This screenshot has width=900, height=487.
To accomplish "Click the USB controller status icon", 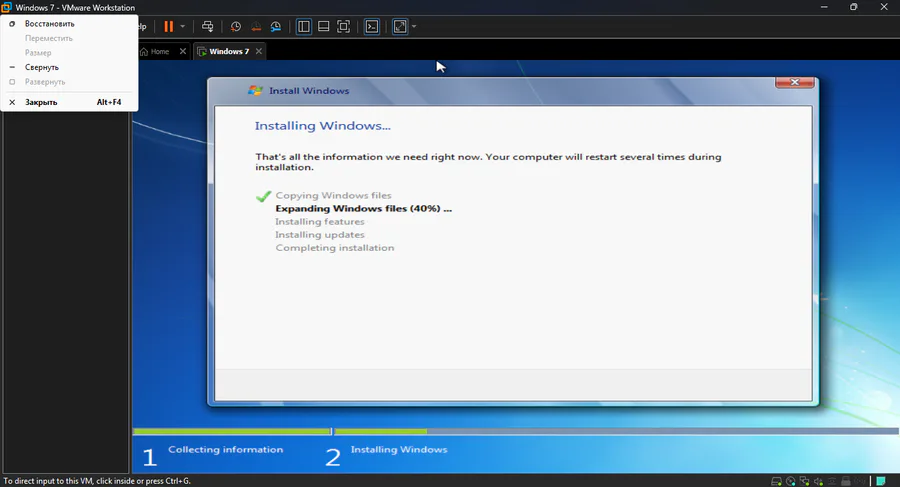I will point(832,481).
